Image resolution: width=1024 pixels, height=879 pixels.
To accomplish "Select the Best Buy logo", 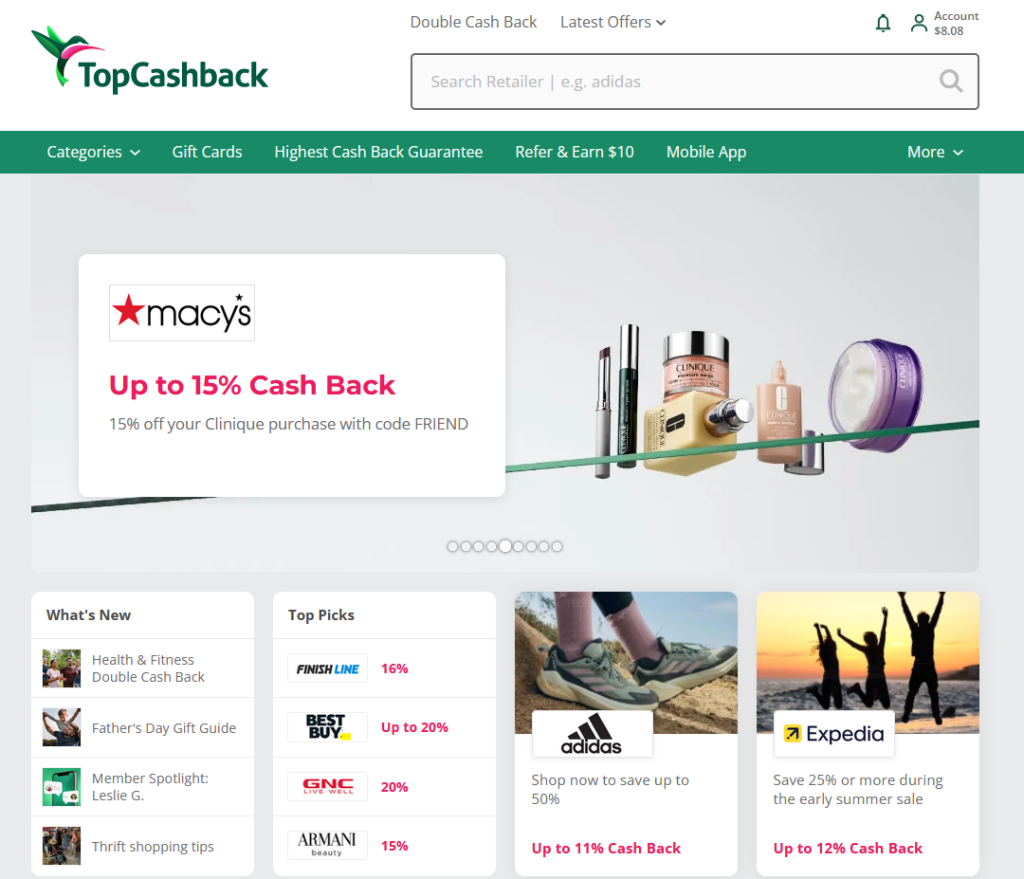I will coord(327,727).
